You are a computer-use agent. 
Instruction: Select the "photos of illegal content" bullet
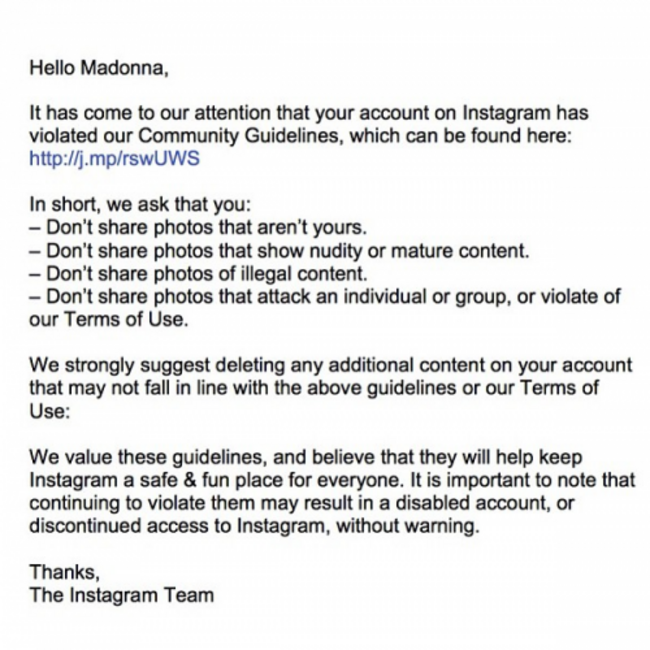pos(198,273)
